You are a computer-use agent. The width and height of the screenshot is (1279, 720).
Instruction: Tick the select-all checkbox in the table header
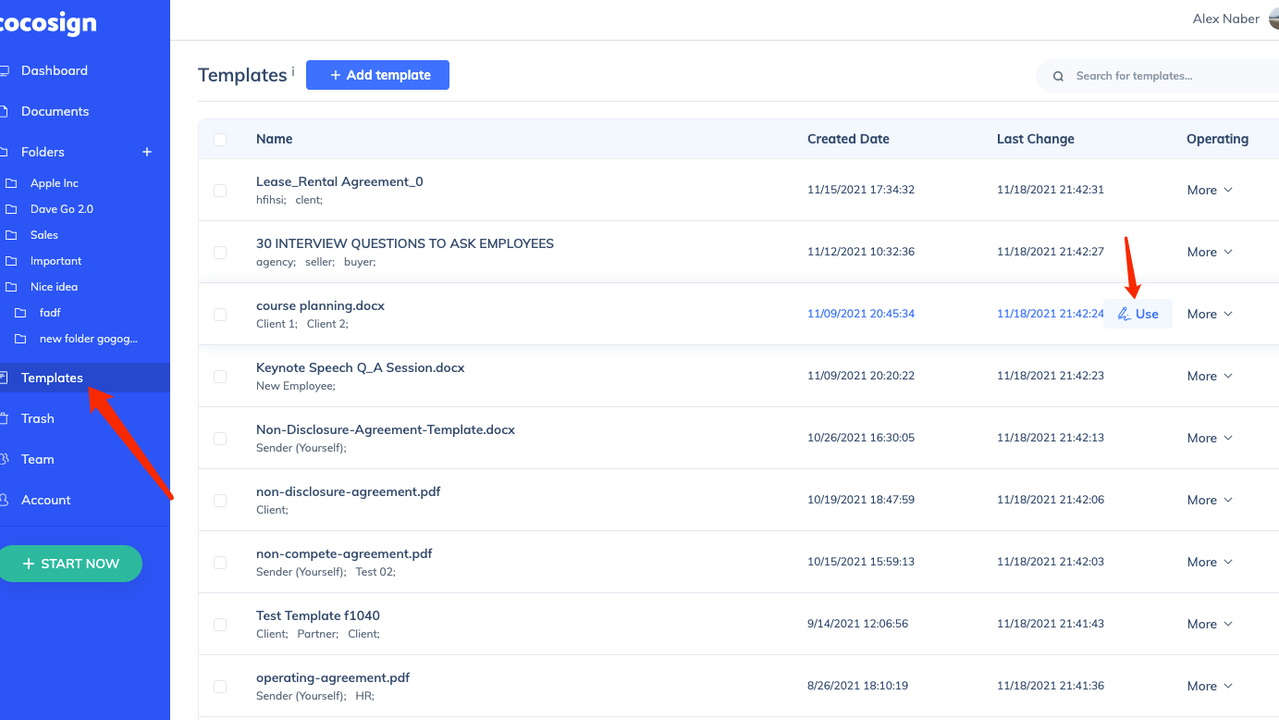pos(220,139)
